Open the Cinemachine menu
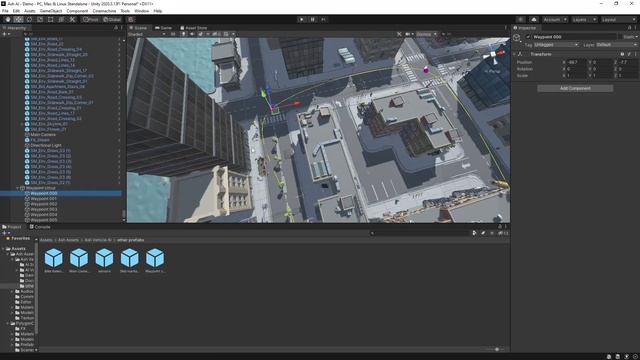Viewport: 640px width, 360px height. (104, 11)
